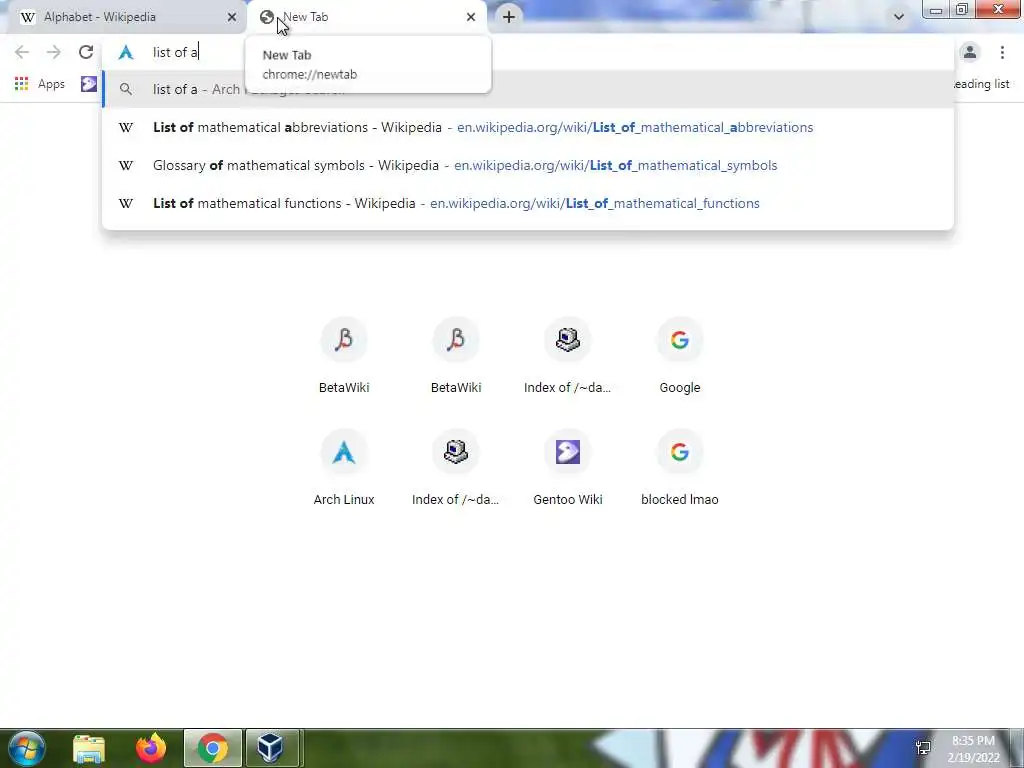Click the Wikipedia W icon of abbreviations suggestion
This screenshot has height=768, width=1024.
tap(126, 128)
